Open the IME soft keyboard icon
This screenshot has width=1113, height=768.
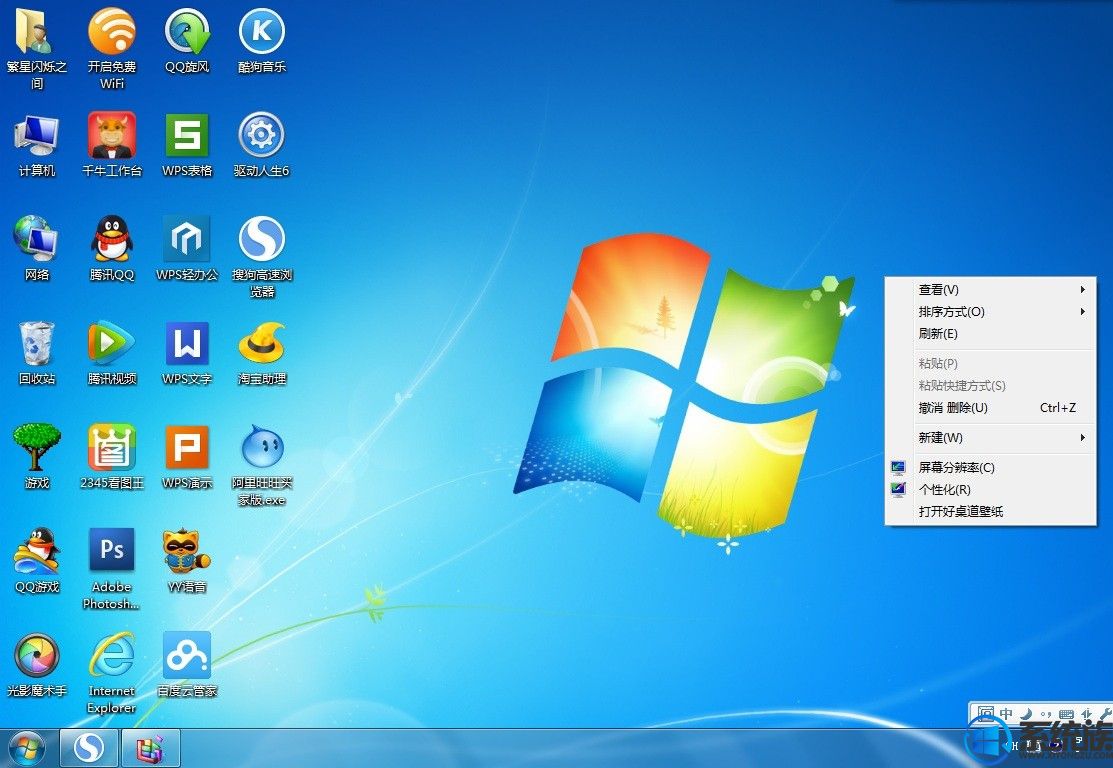pos(1065,713)
